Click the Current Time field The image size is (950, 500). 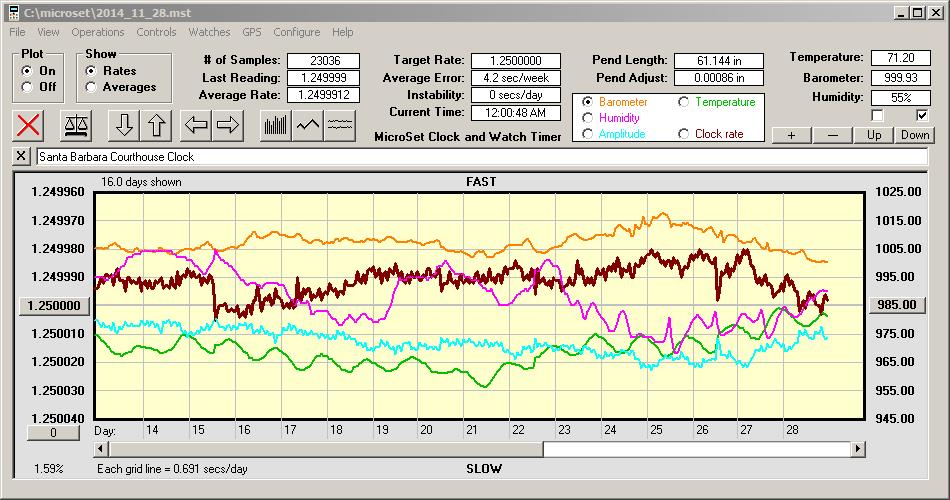516,112
